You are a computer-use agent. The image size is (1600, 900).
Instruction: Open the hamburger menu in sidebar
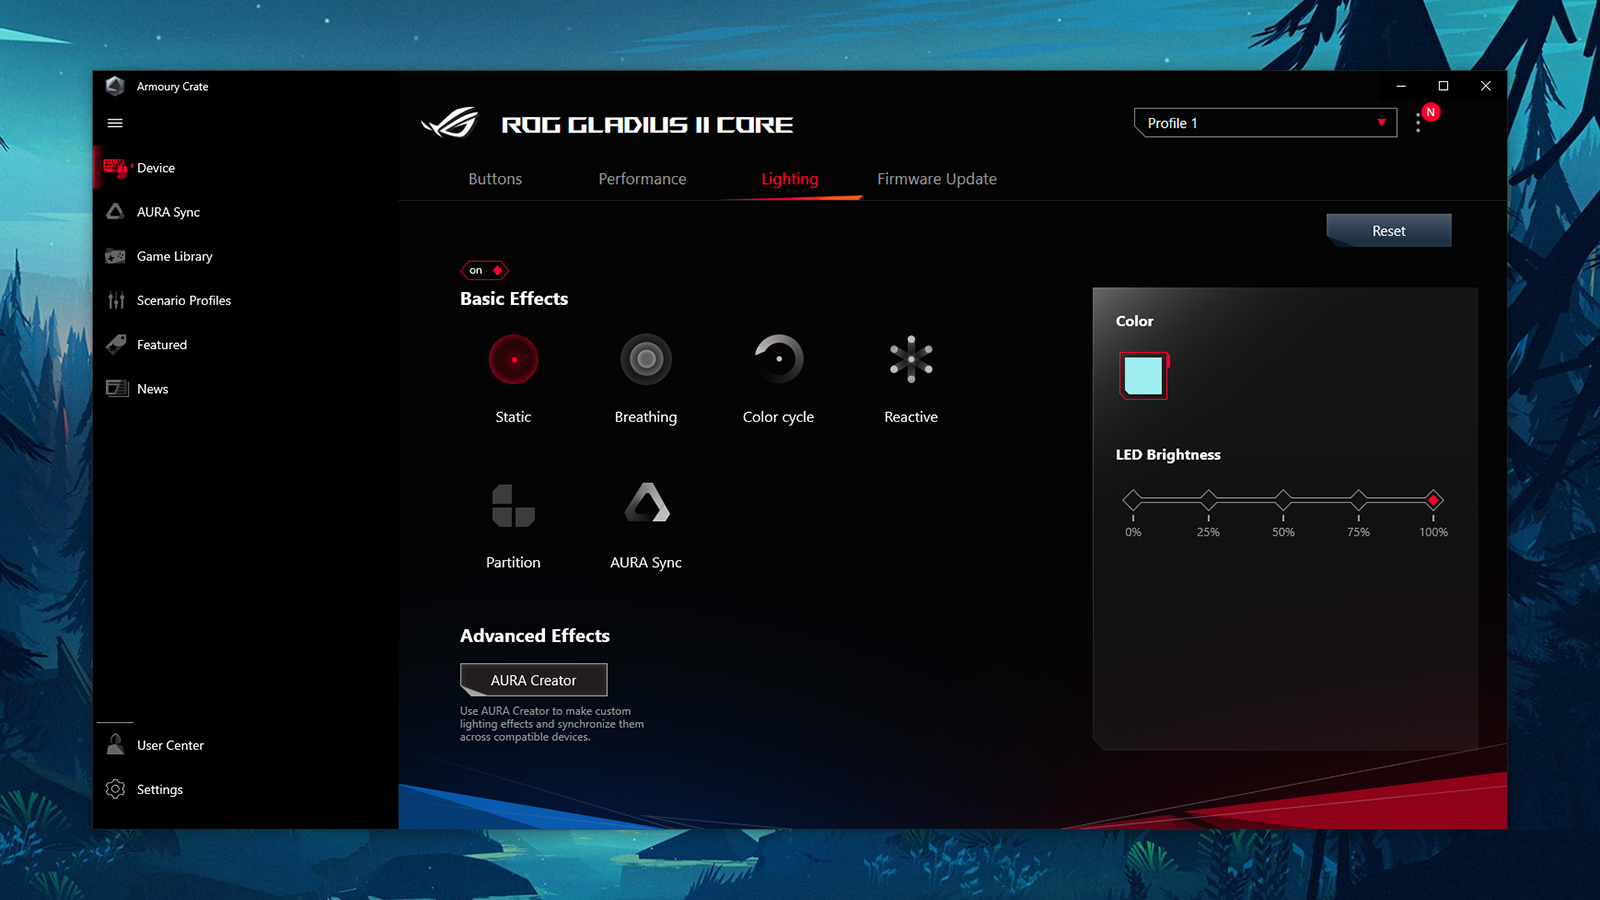click(115, 123)
